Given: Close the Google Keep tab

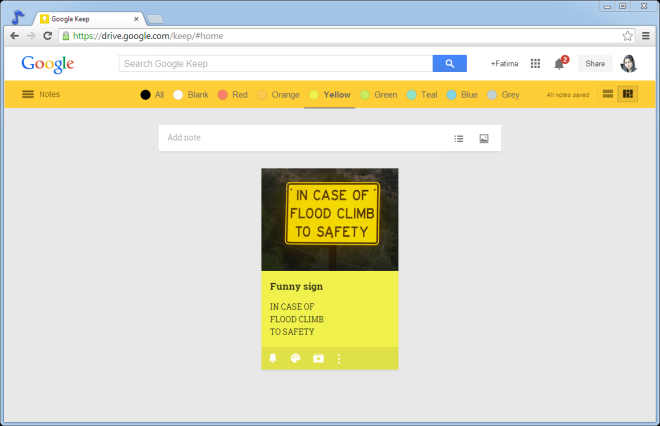Looking at the screenshot, I should tap(136, 19).
